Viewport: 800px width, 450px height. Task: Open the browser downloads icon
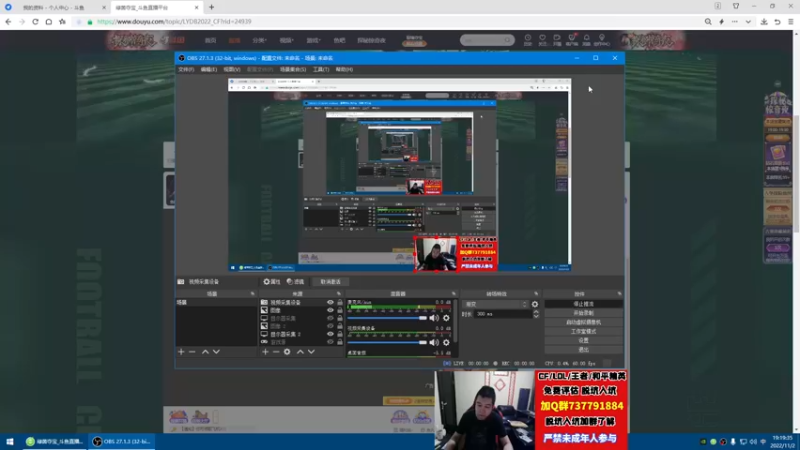764,21
